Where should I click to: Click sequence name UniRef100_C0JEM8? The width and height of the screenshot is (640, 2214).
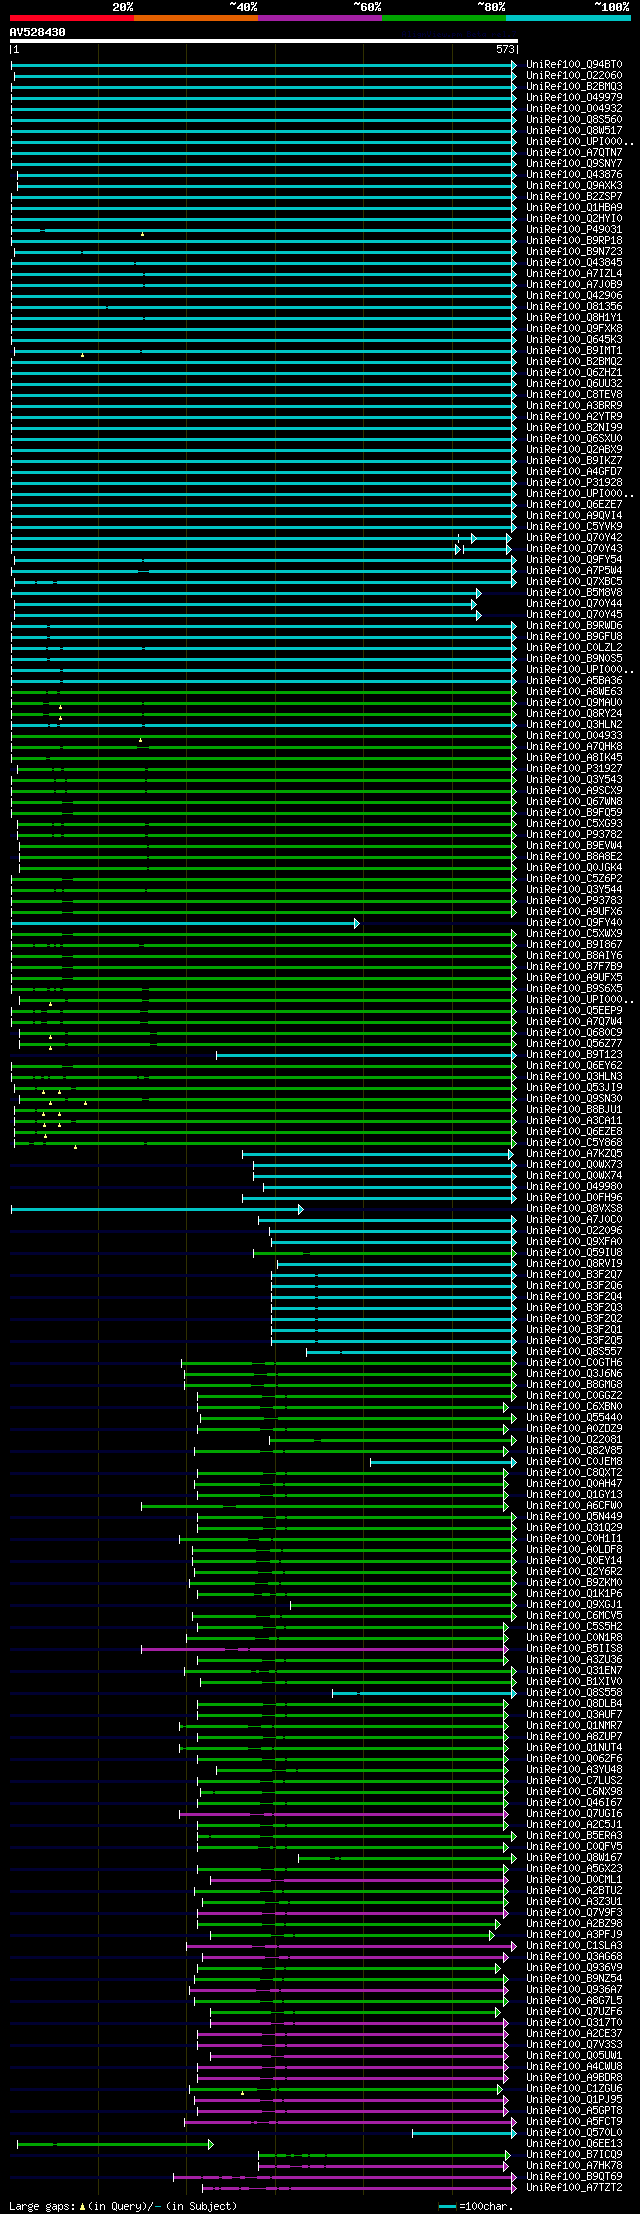(x=574, y=1461)
